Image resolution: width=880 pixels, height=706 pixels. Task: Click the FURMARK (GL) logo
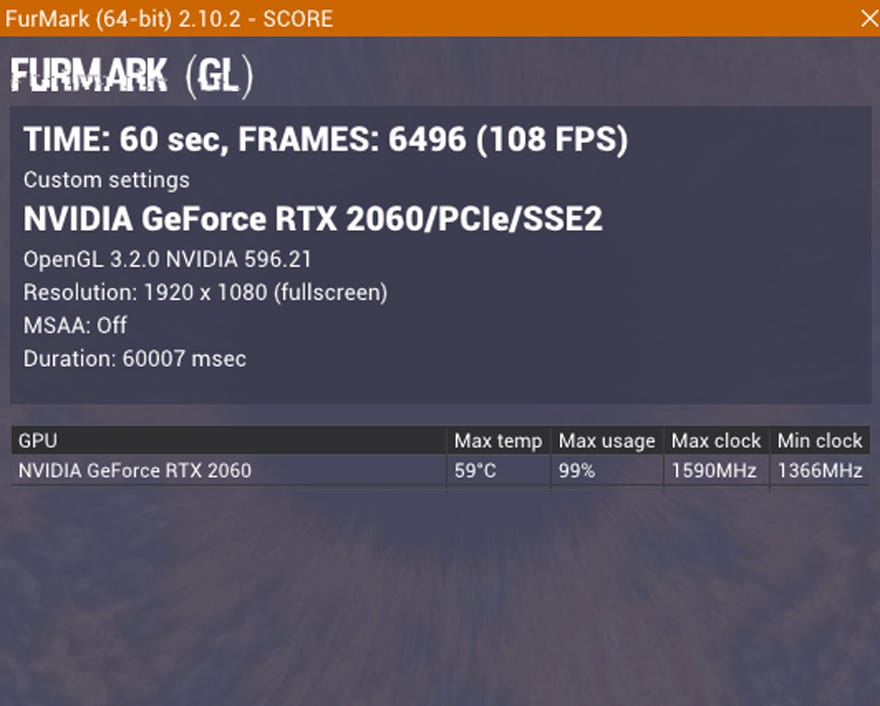132,77
